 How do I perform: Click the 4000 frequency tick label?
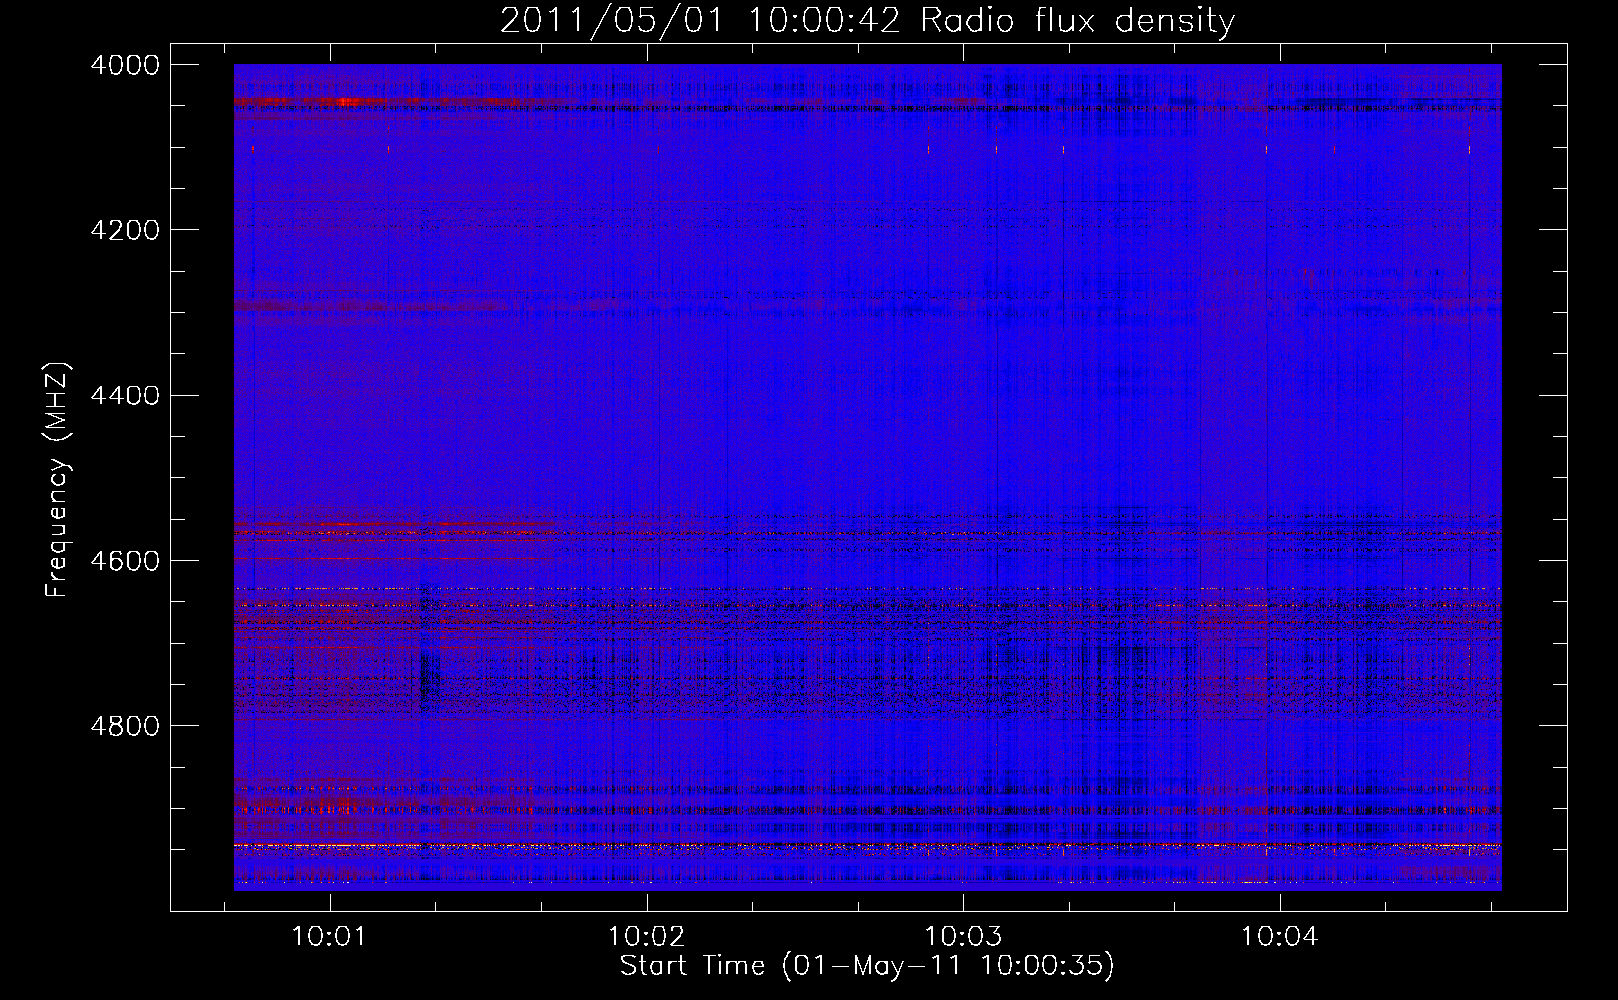pyautogui.click(x=125, y=65)
